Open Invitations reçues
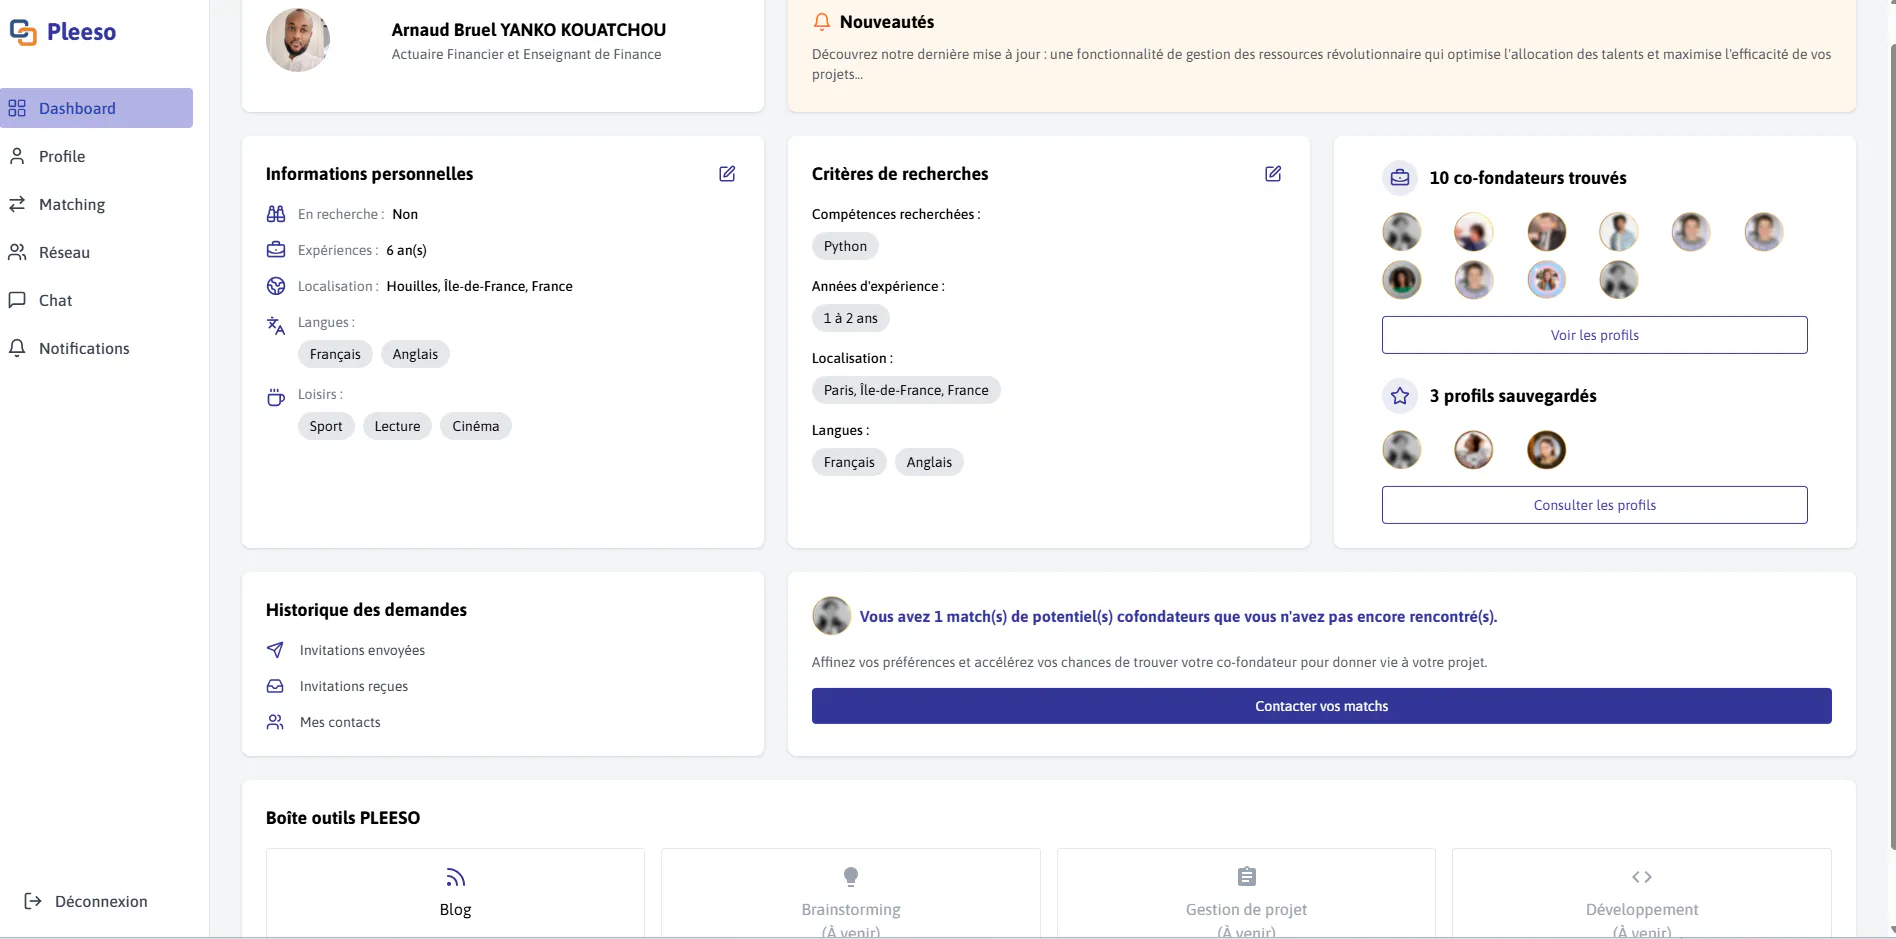This screenshot has height=939, width=1896. (354, 686)
